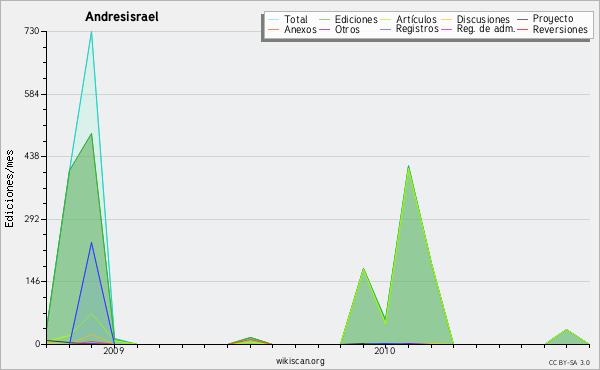
Task: Click the cyan Total peak at 730
Action: tap(91, 32)
